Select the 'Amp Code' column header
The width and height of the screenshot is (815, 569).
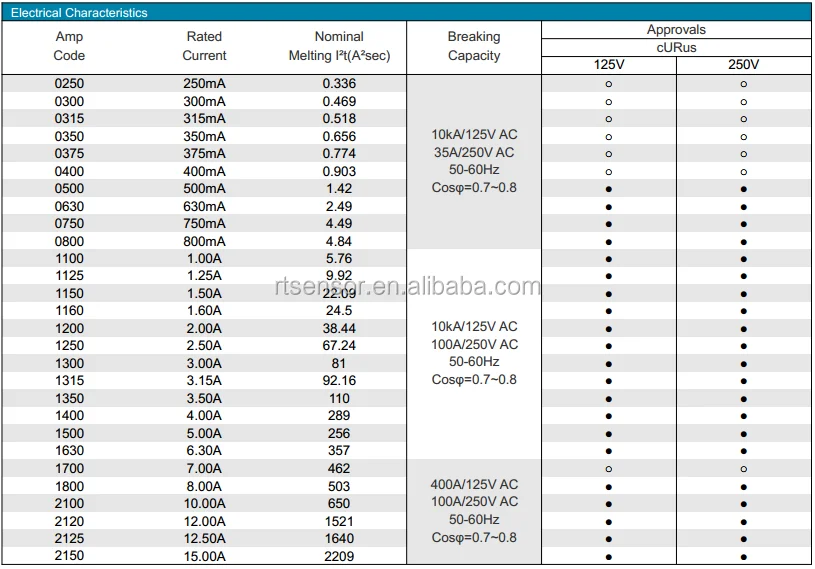(69, 46)
